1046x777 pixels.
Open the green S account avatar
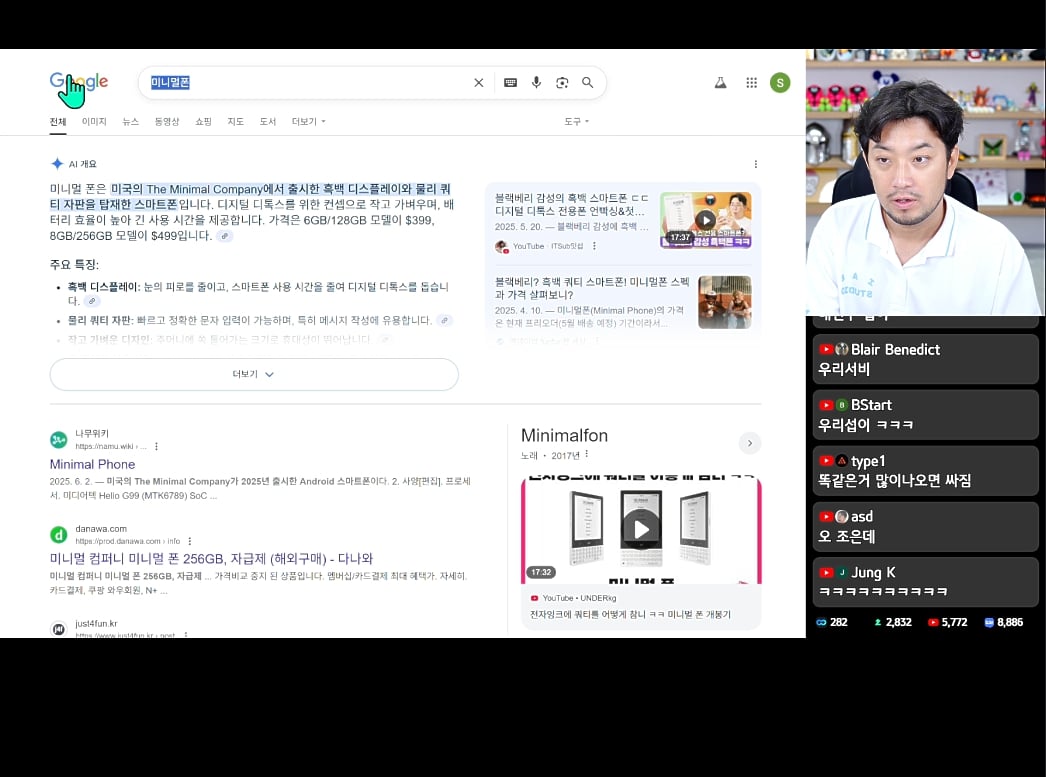click(x=780, y=83)
